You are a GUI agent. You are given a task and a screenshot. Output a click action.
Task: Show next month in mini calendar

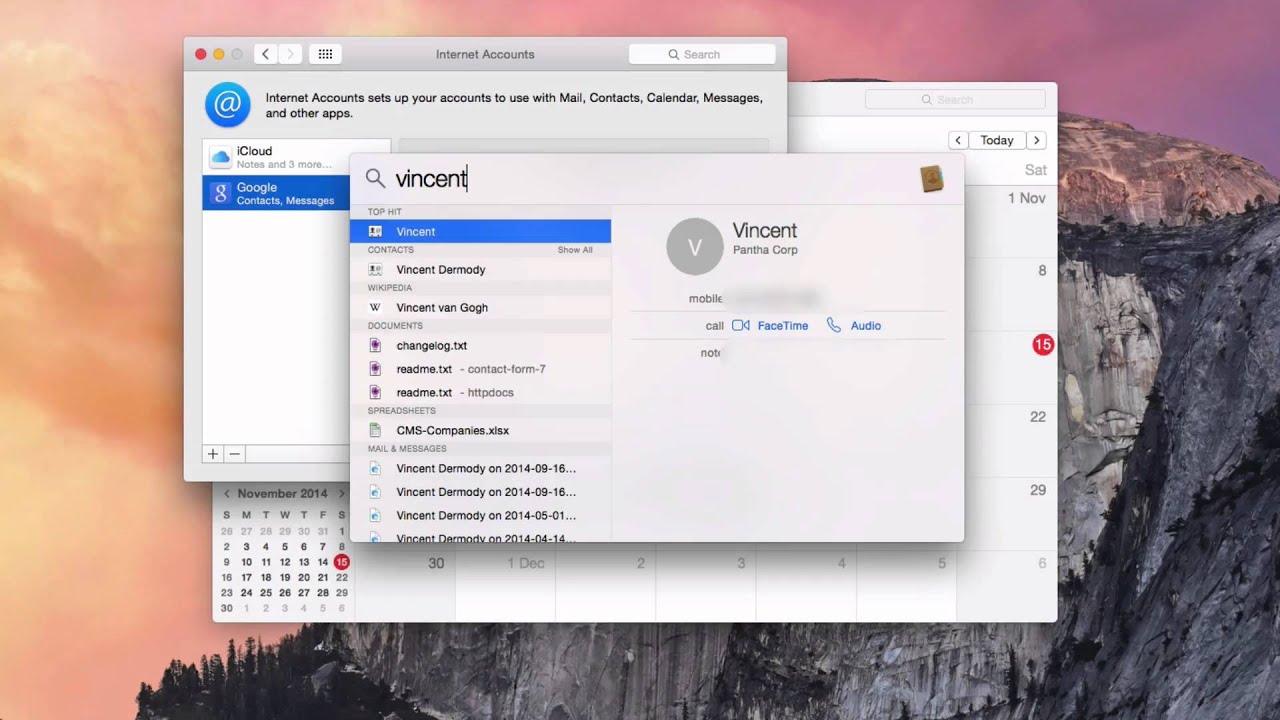[x=342, y=494]
